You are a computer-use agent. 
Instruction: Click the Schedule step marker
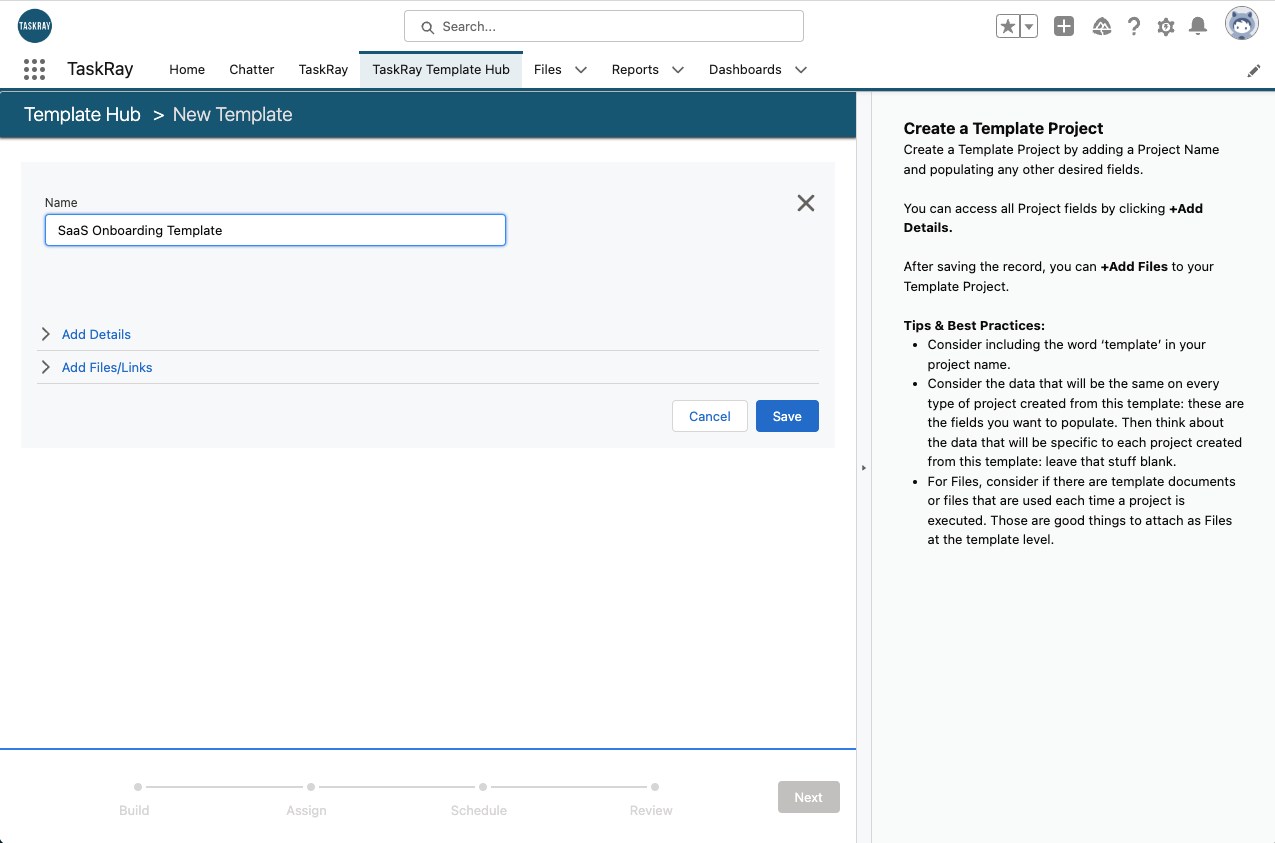tap(483, 787)
